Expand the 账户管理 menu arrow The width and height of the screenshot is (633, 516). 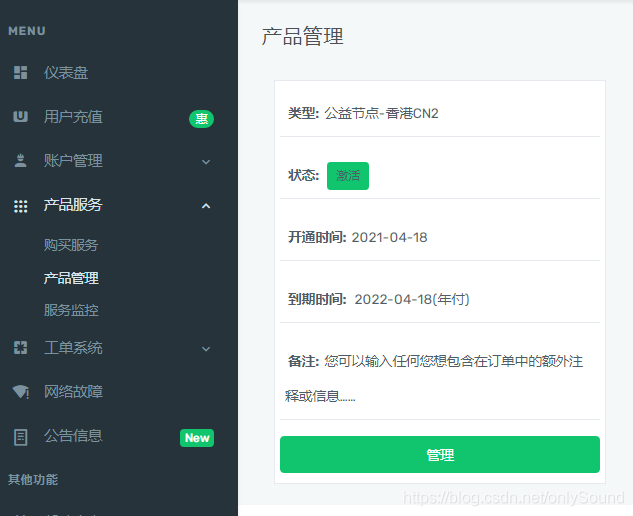tap(206, 162)
